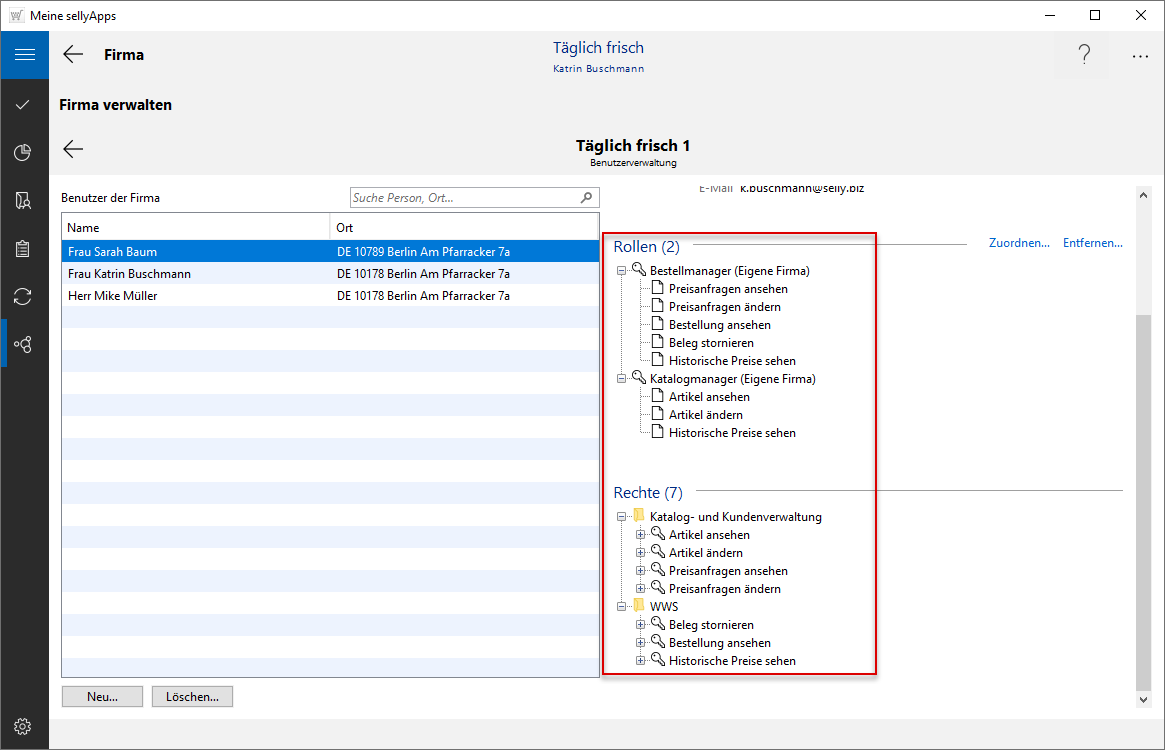Image resolution: width=1165 pixels, height=750 pixels.
Task: Collapse the WWS folder node
Action: (622, 607)
